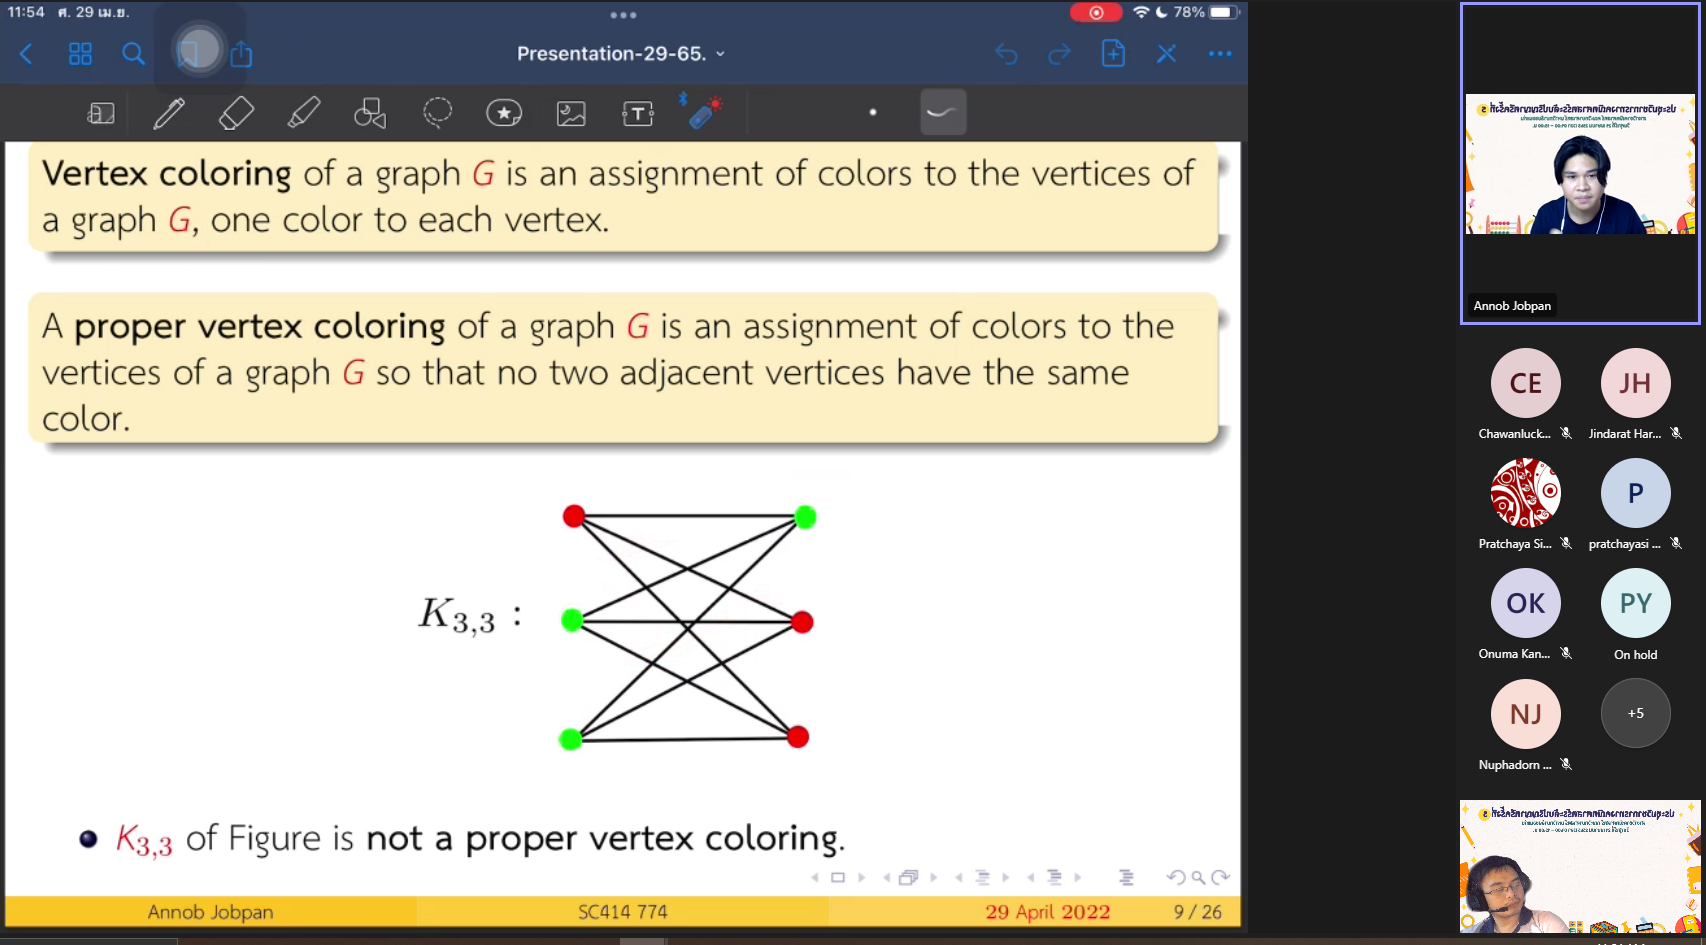Open the three-dot more options menu
Image resolution: width=1706 pixels, height=945 pixels.
[x=1220, y=54]
